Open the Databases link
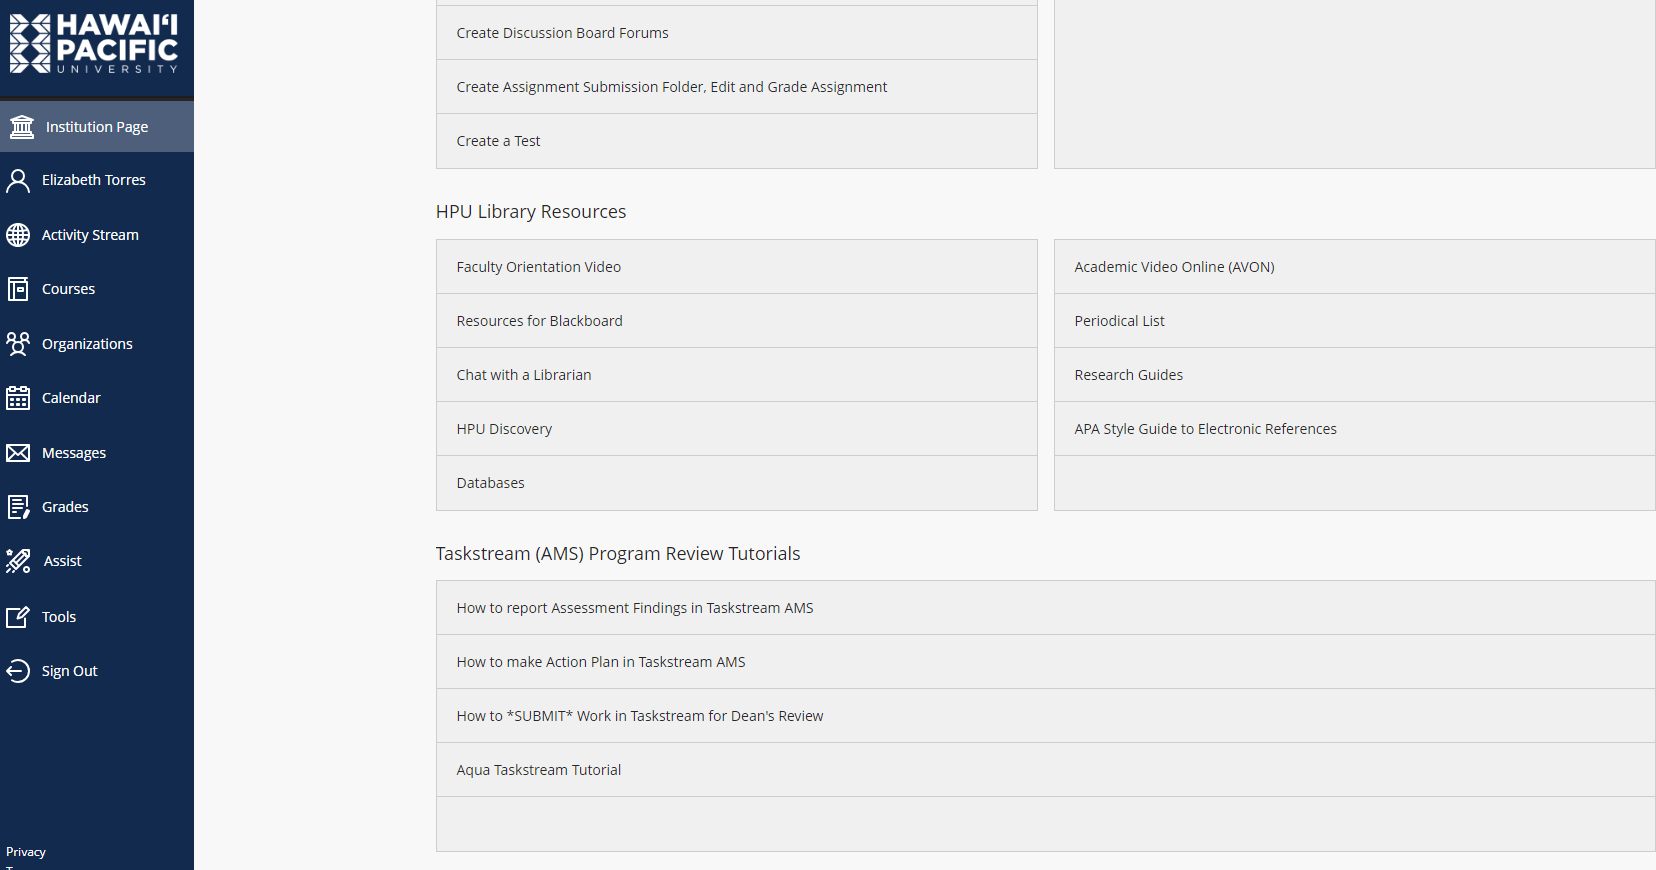Screen dimensions: 1656x870 (736, 483)
